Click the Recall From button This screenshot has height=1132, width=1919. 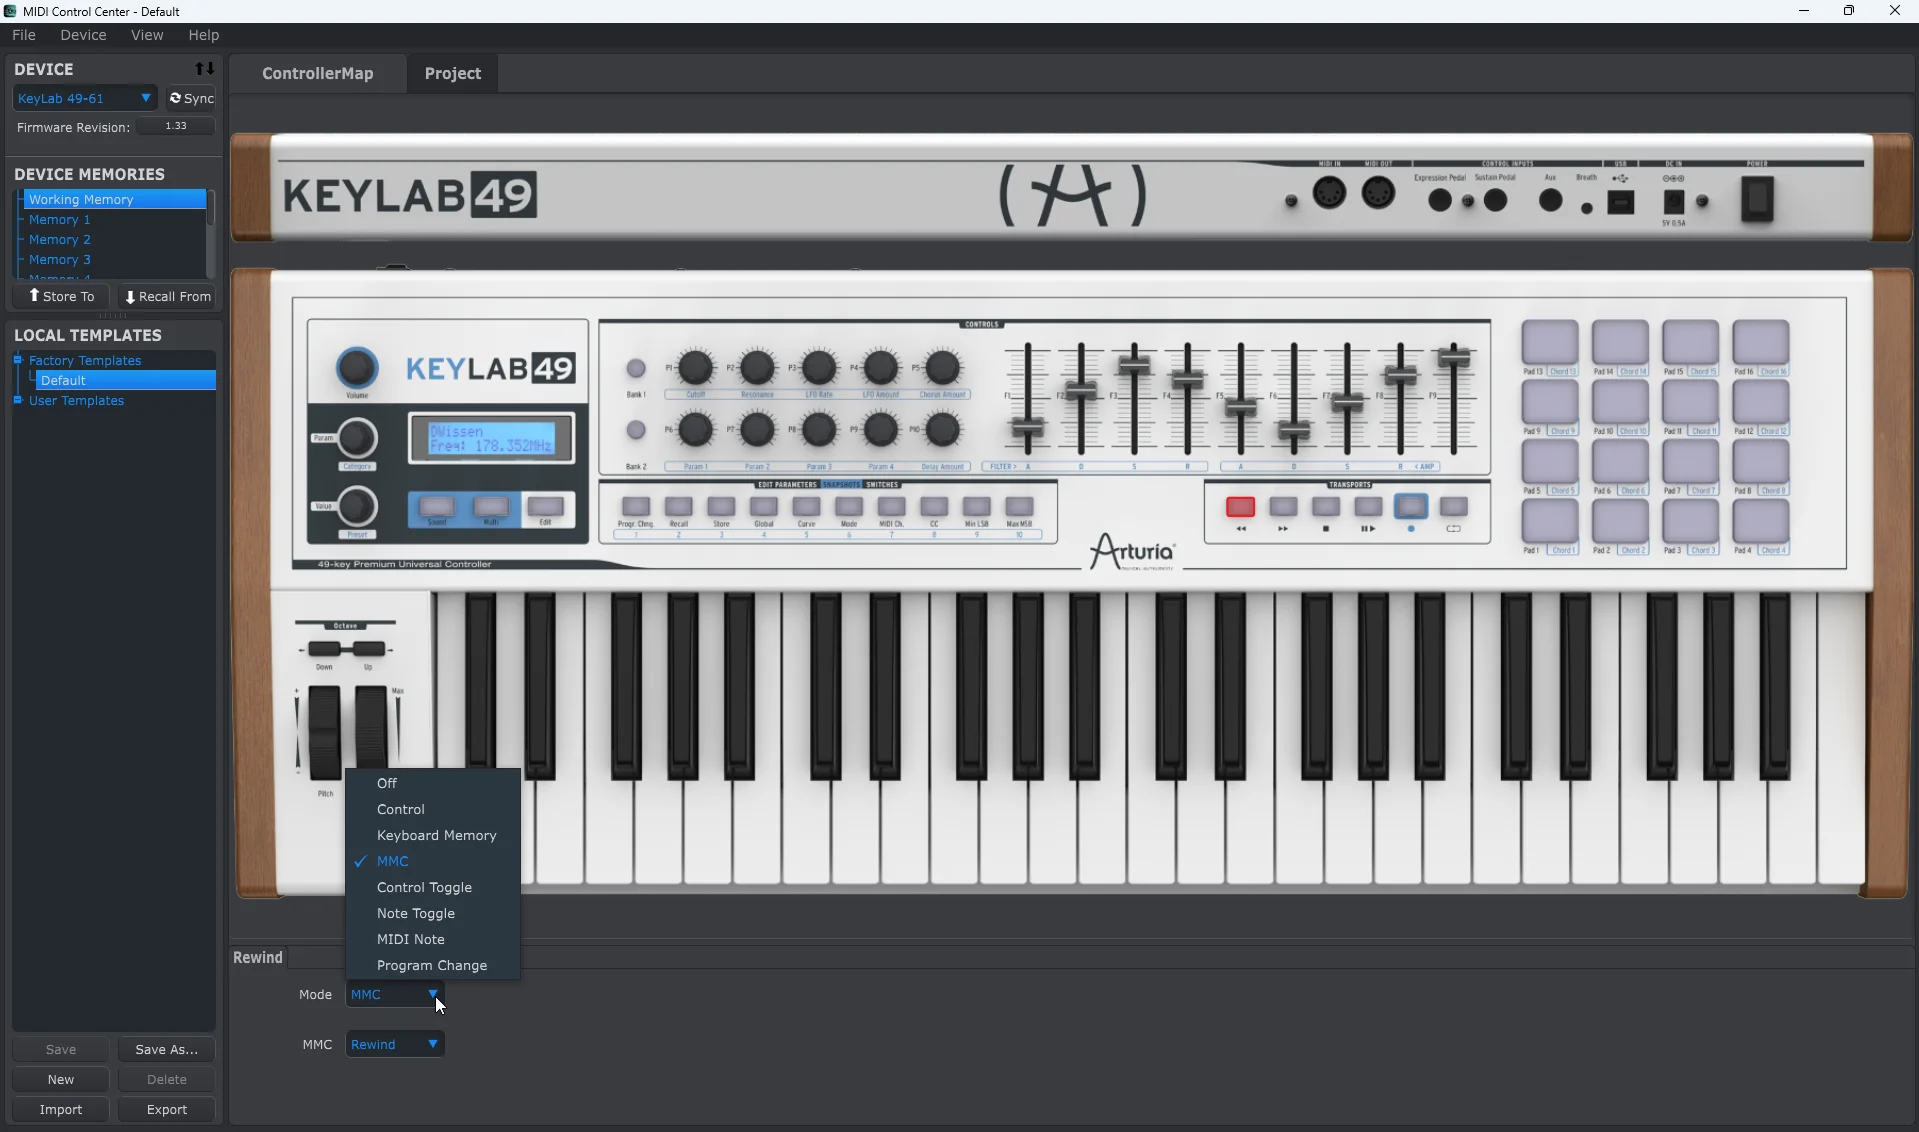pyautogui.click(x=167, y=296)
